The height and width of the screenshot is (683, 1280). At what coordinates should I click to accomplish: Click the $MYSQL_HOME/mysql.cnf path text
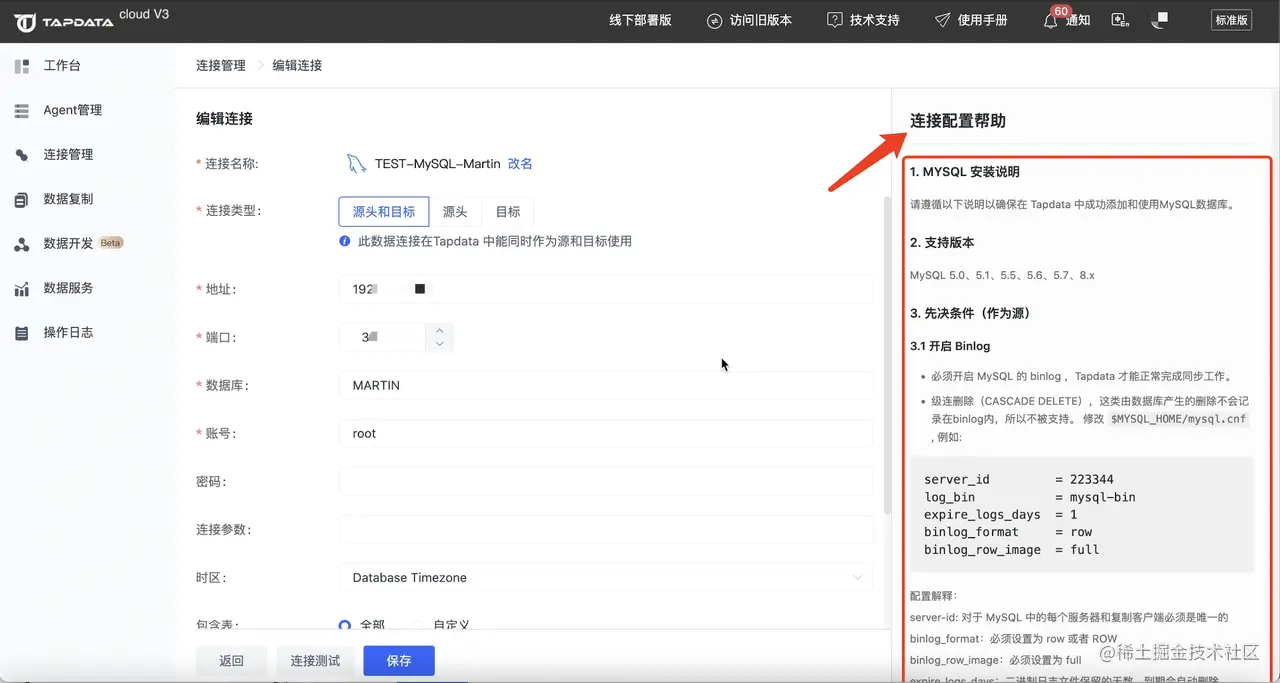pyautogui.click(x=1179, y=419)
